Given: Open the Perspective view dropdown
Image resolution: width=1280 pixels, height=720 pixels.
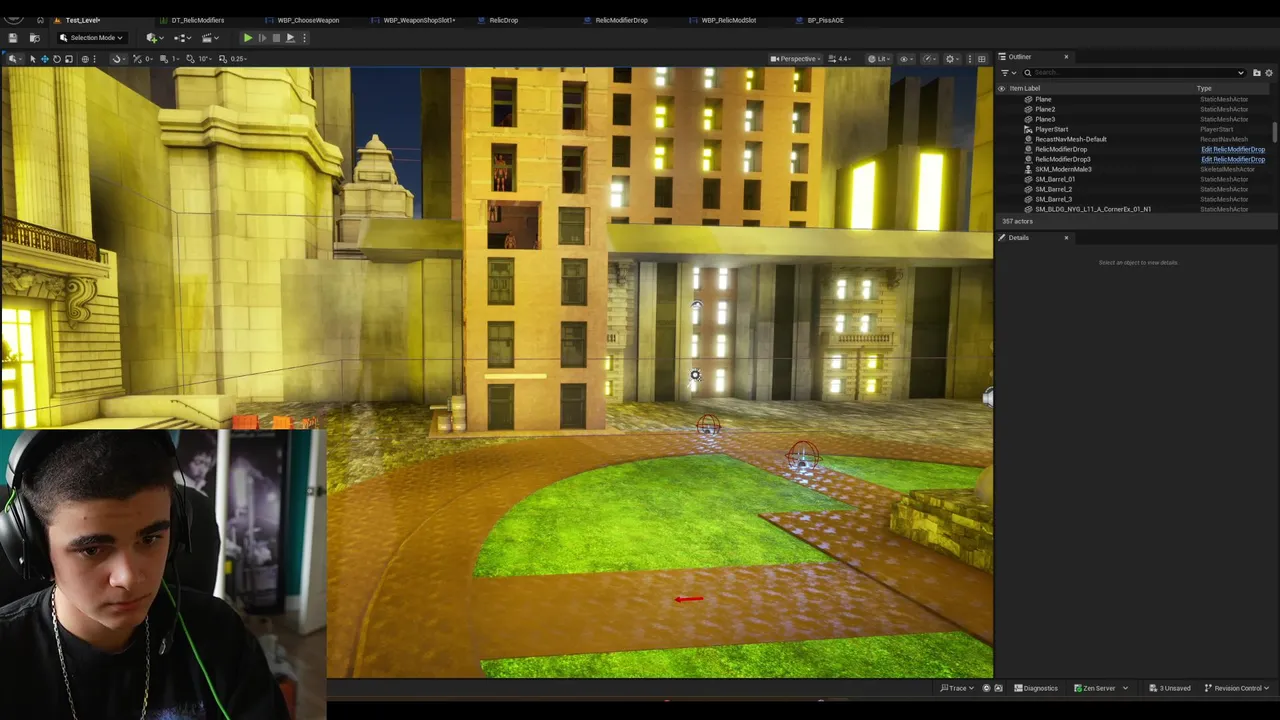Looking at the screenshot, I should coord(794,59).
